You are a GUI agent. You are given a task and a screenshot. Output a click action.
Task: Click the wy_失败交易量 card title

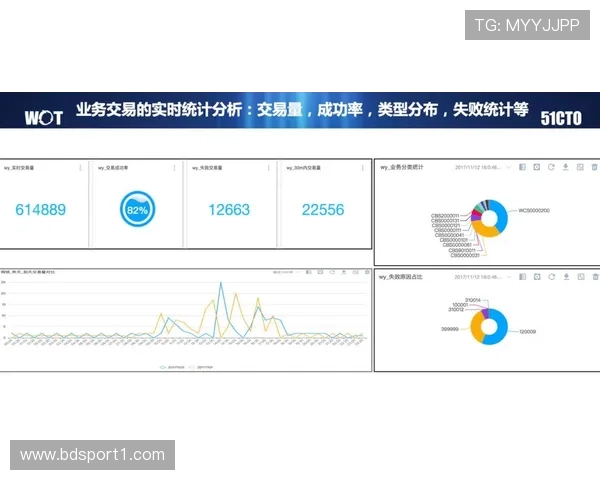(207, 168)
